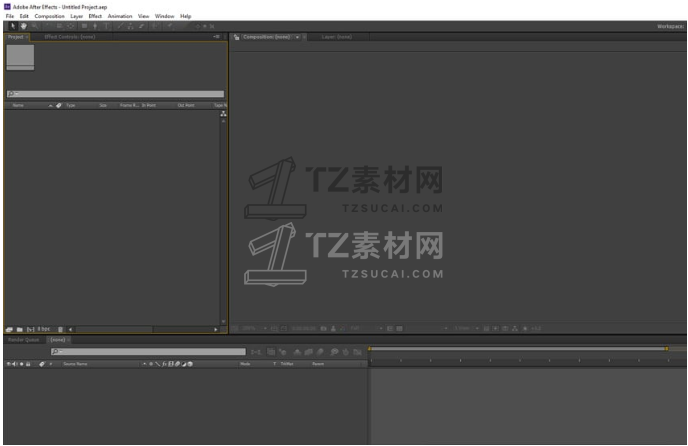Viewport: 688px width, 446px height.
Task: Open the Project panel options menu
Action: (216, 37)
